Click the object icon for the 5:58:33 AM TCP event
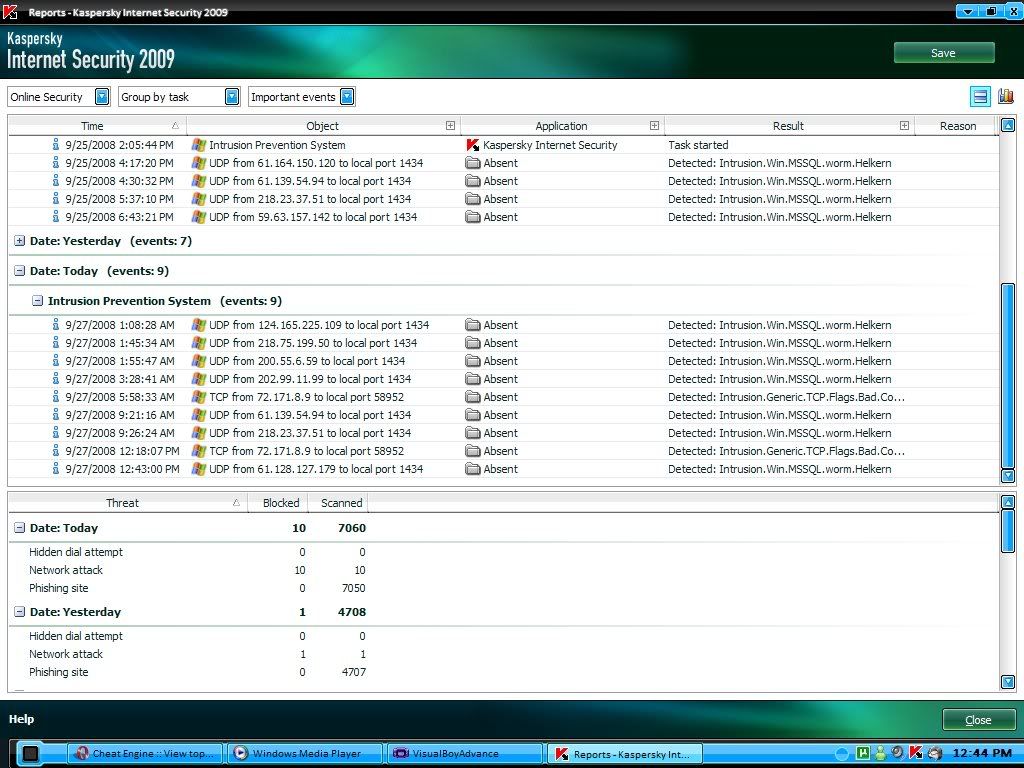The width and height of the screenshot is (1024, 768). [x=199, y=396]
